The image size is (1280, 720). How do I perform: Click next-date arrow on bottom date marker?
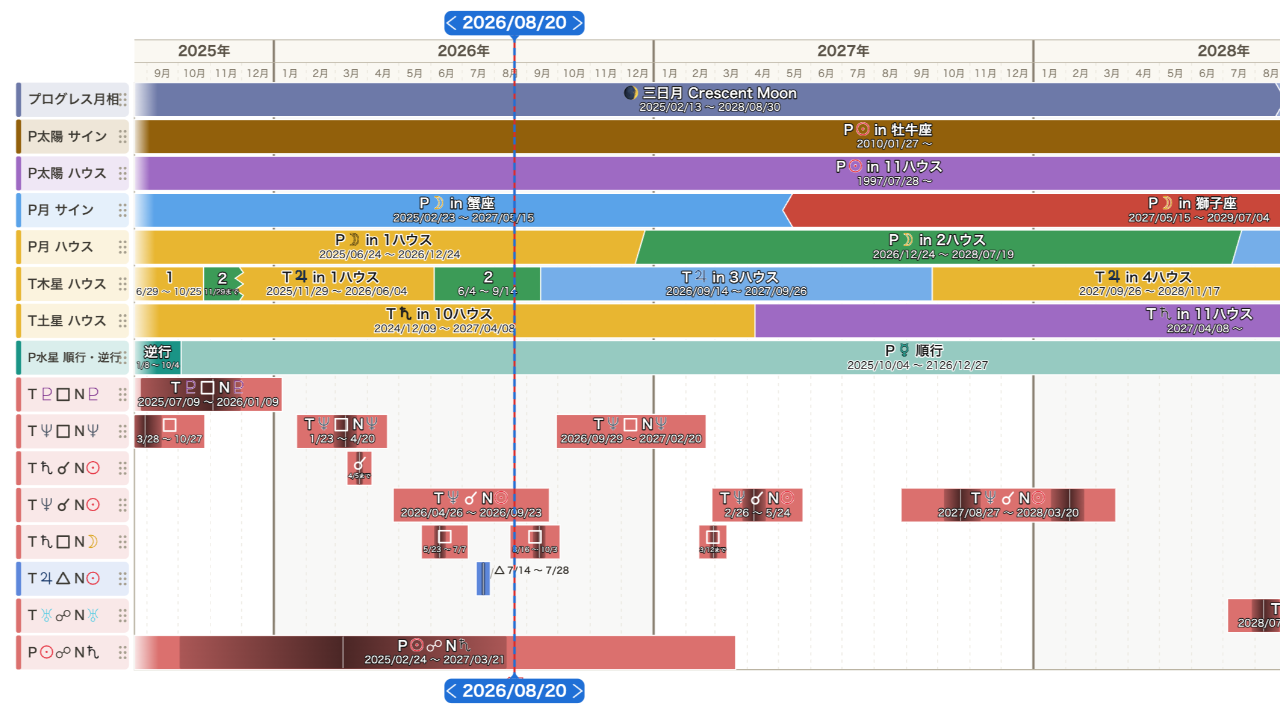click(576, 691)
